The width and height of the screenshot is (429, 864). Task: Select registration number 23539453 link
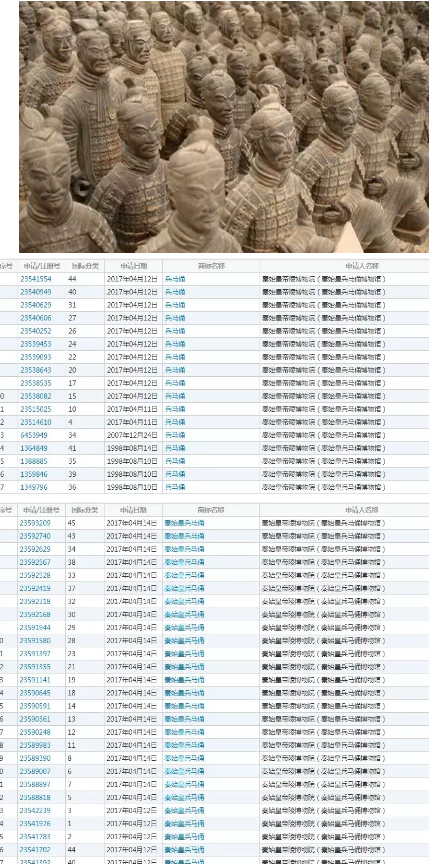click(35, 344)
